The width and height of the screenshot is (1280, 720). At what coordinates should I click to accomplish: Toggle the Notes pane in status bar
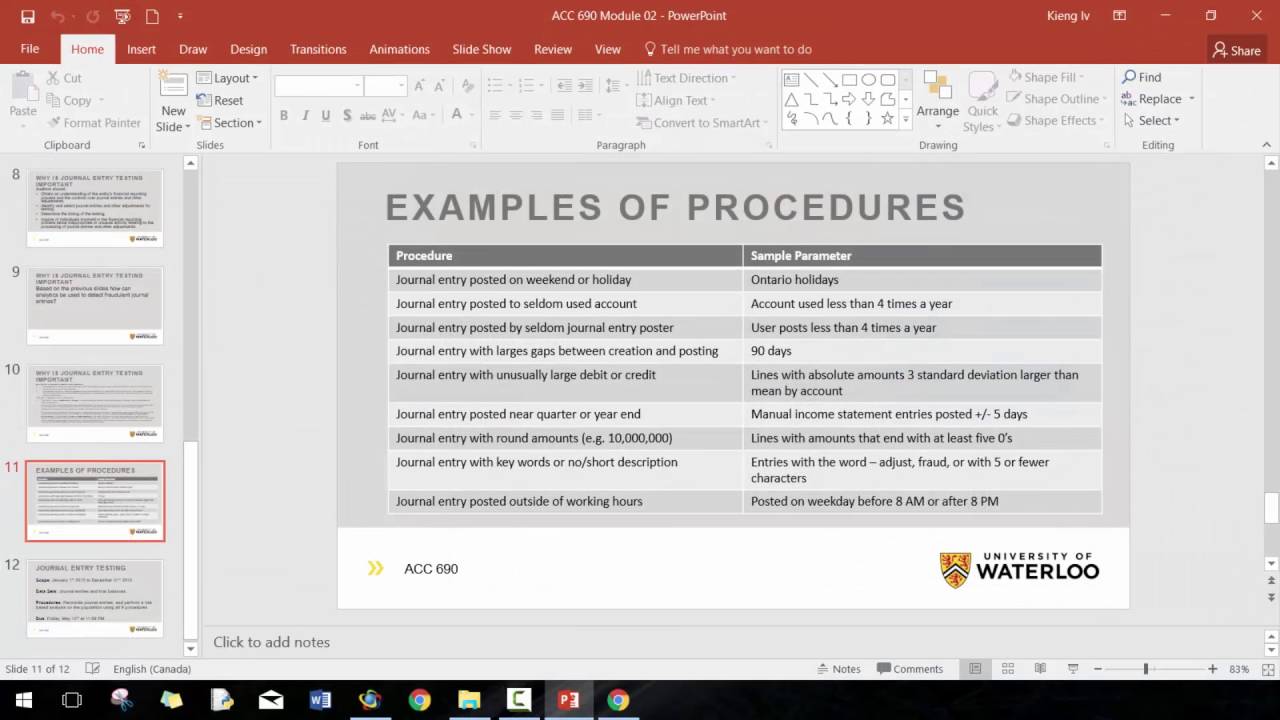pos(839,669)
